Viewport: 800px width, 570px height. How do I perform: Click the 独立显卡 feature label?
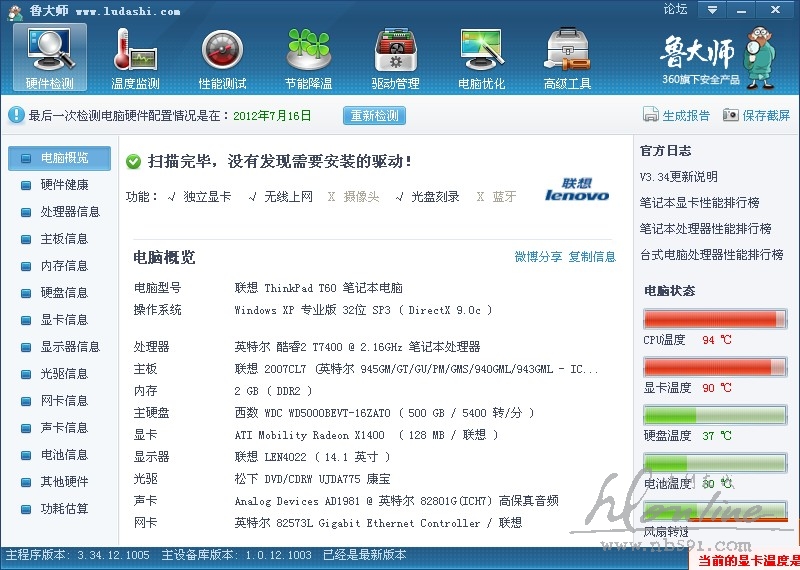(x=207, y=196)
